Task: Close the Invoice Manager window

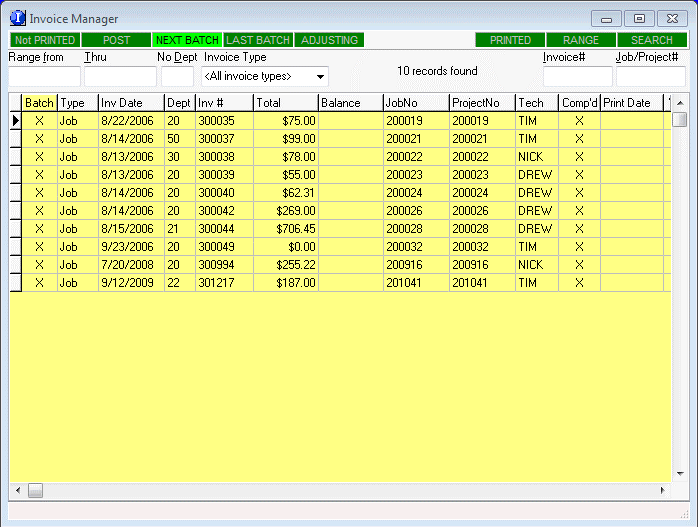Action: (672, 19)
